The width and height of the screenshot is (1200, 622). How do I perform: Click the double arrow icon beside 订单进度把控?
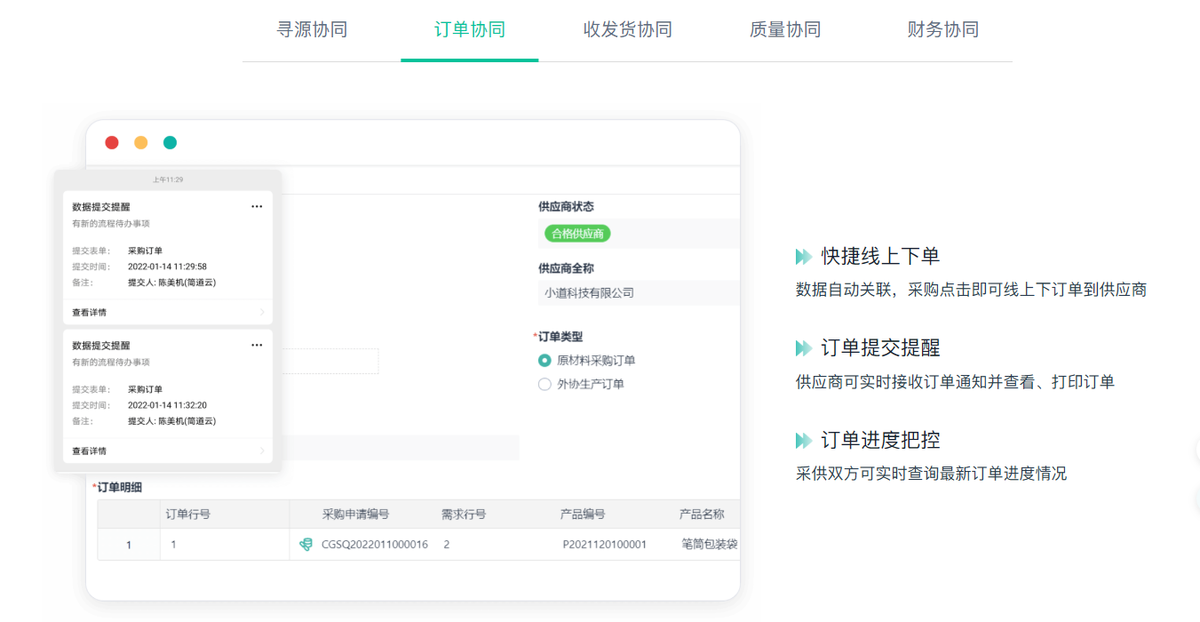click(803, 441)
